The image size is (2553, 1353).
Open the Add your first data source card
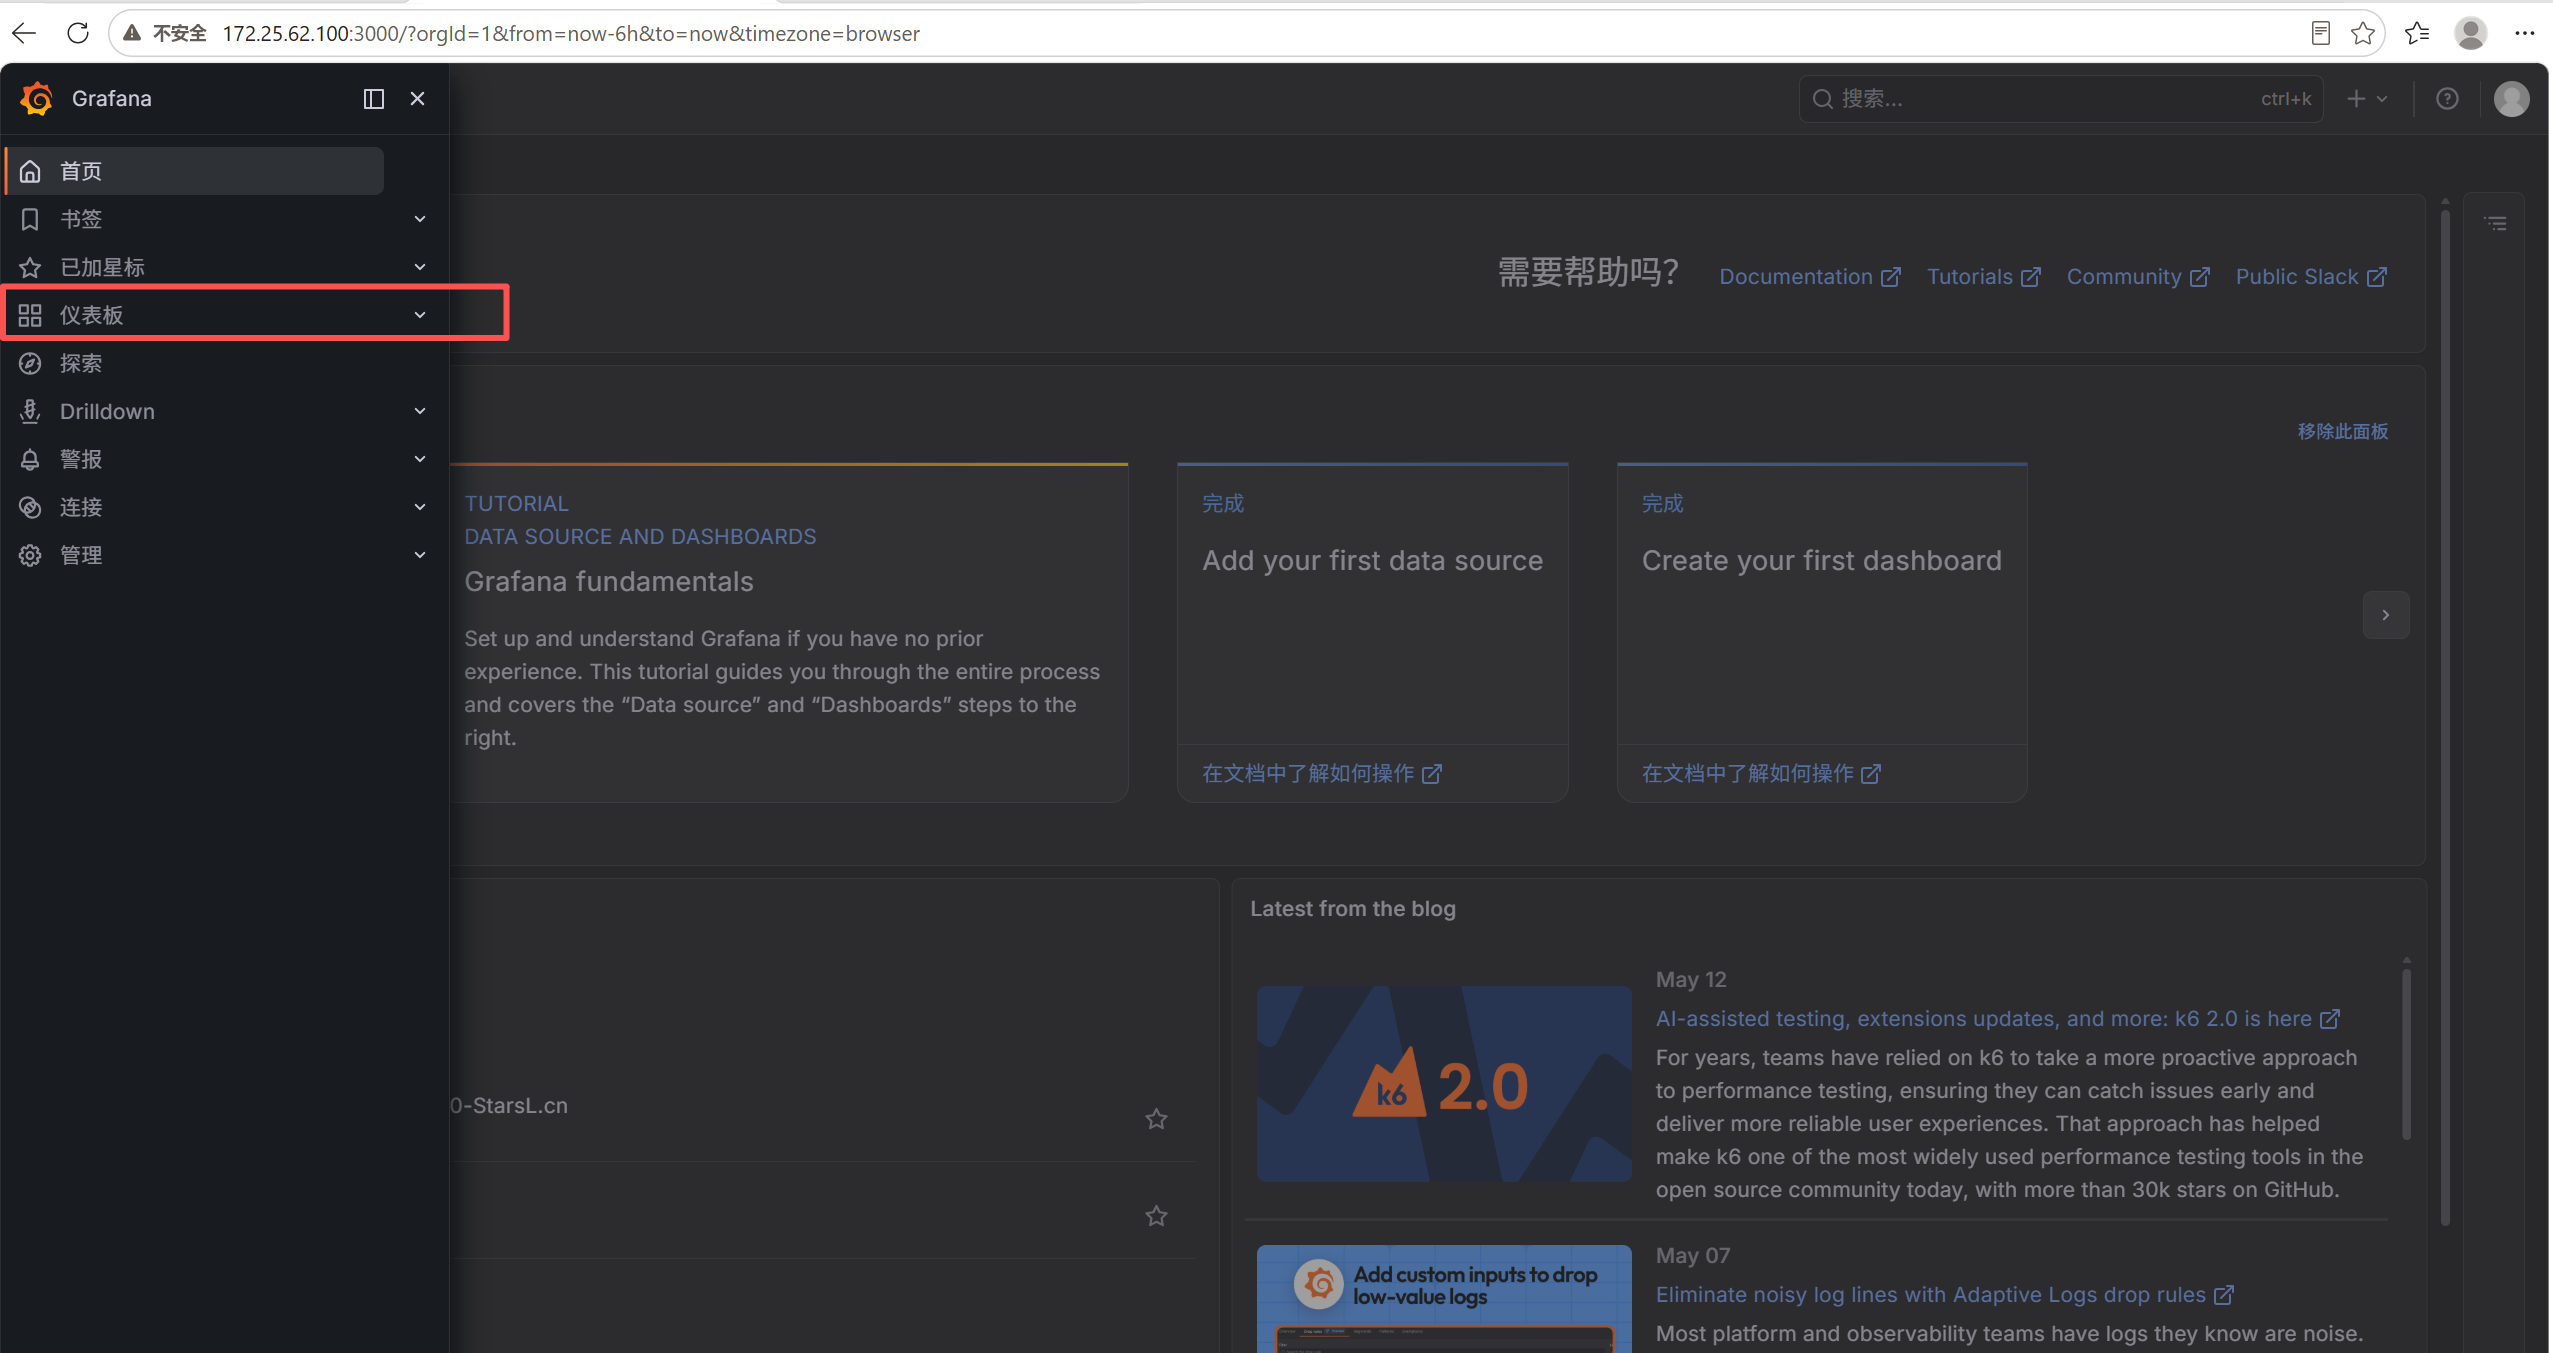tap(1372, 632)
